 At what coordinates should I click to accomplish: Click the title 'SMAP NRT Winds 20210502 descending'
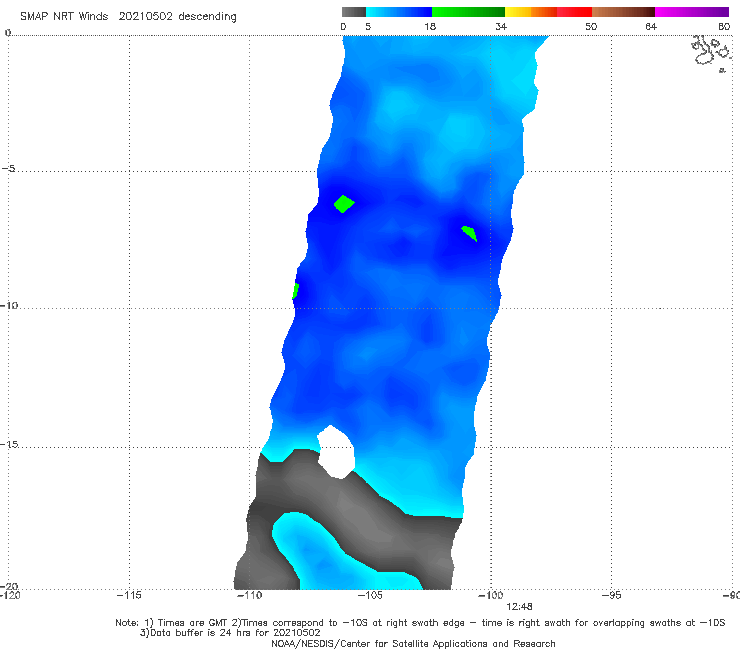128,16
